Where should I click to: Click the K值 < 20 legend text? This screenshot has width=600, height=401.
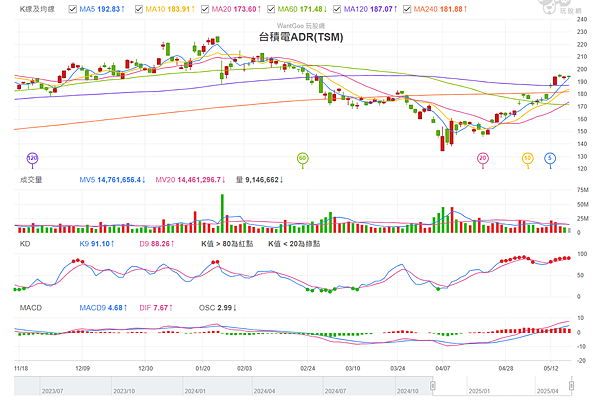click(294, 243)
